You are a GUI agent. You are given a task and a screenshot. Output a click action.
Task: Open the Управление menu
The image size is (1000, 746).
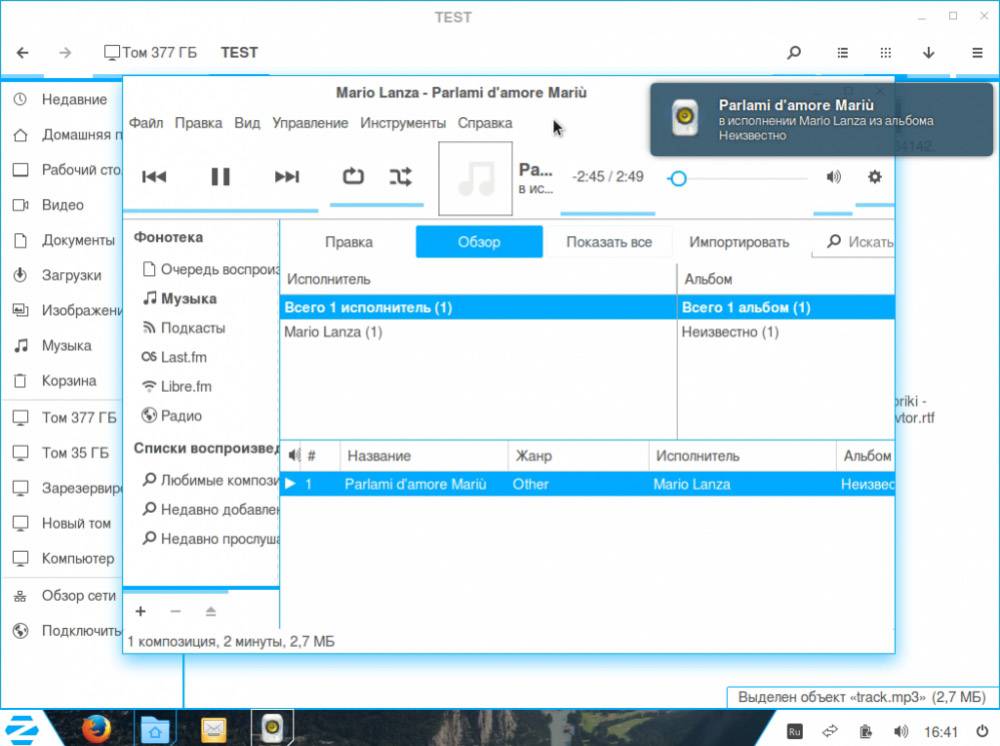click(310, 123)
